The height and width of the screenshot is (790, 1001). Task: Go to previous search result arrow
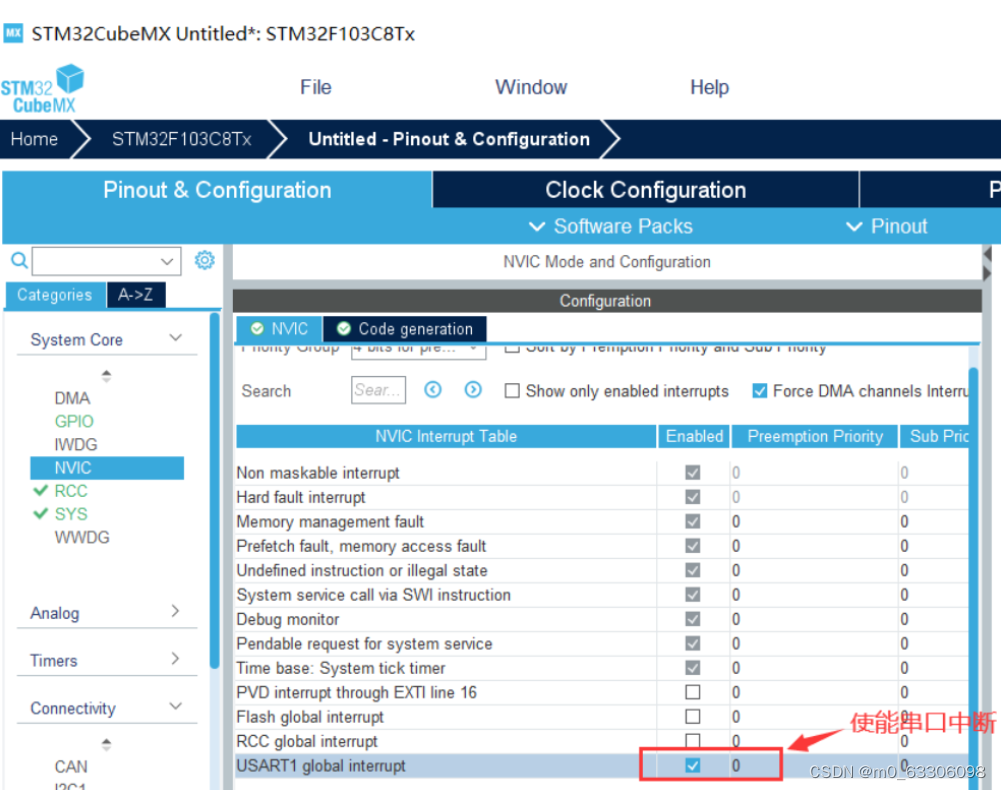coord(433,390)
